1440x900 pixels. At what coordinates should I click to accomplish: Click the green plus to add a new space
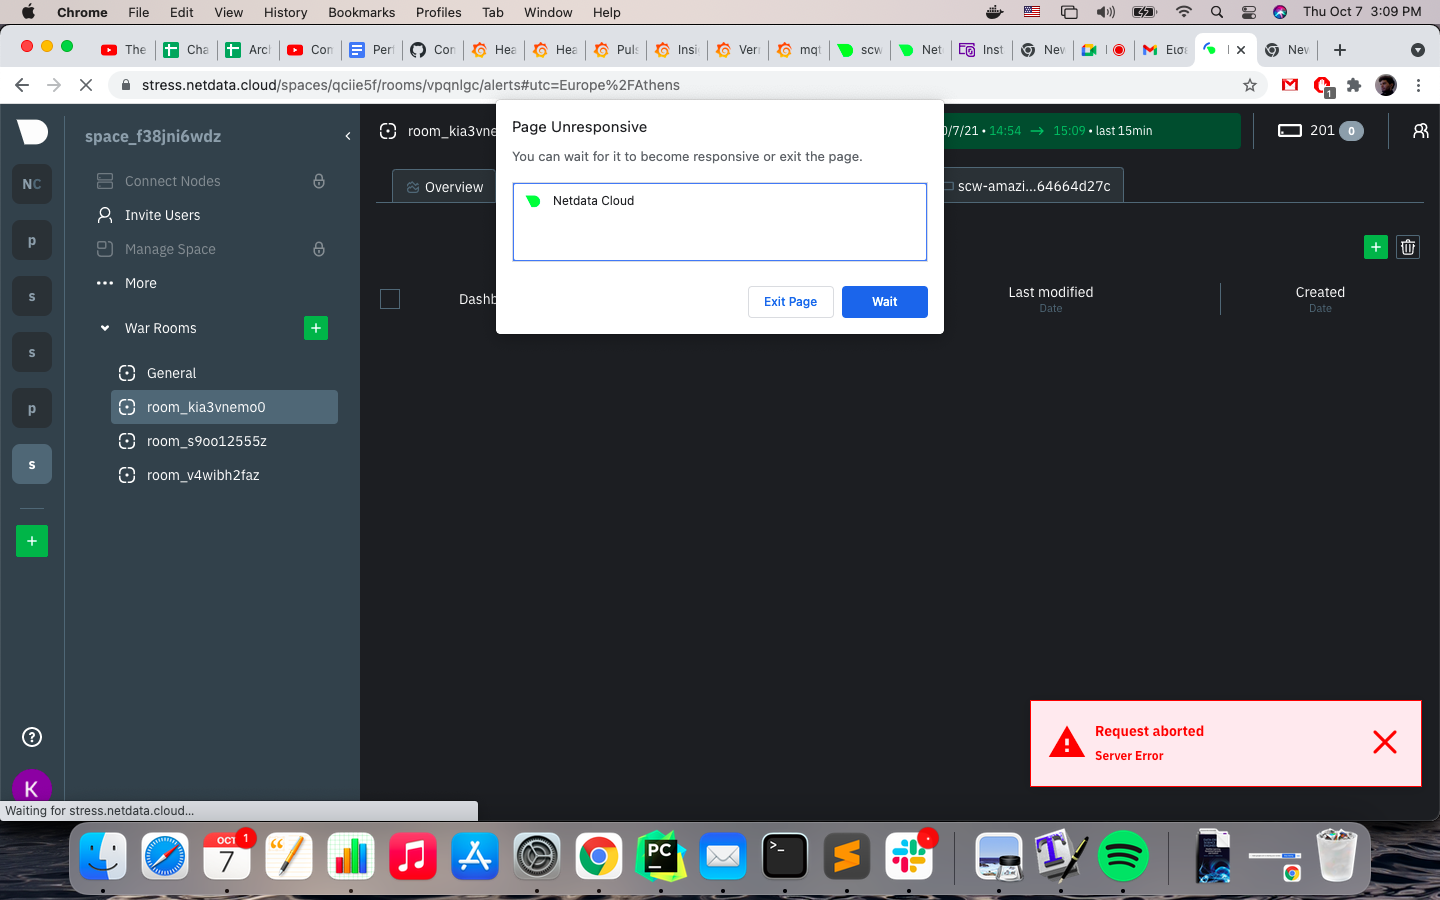click(31, 541)
